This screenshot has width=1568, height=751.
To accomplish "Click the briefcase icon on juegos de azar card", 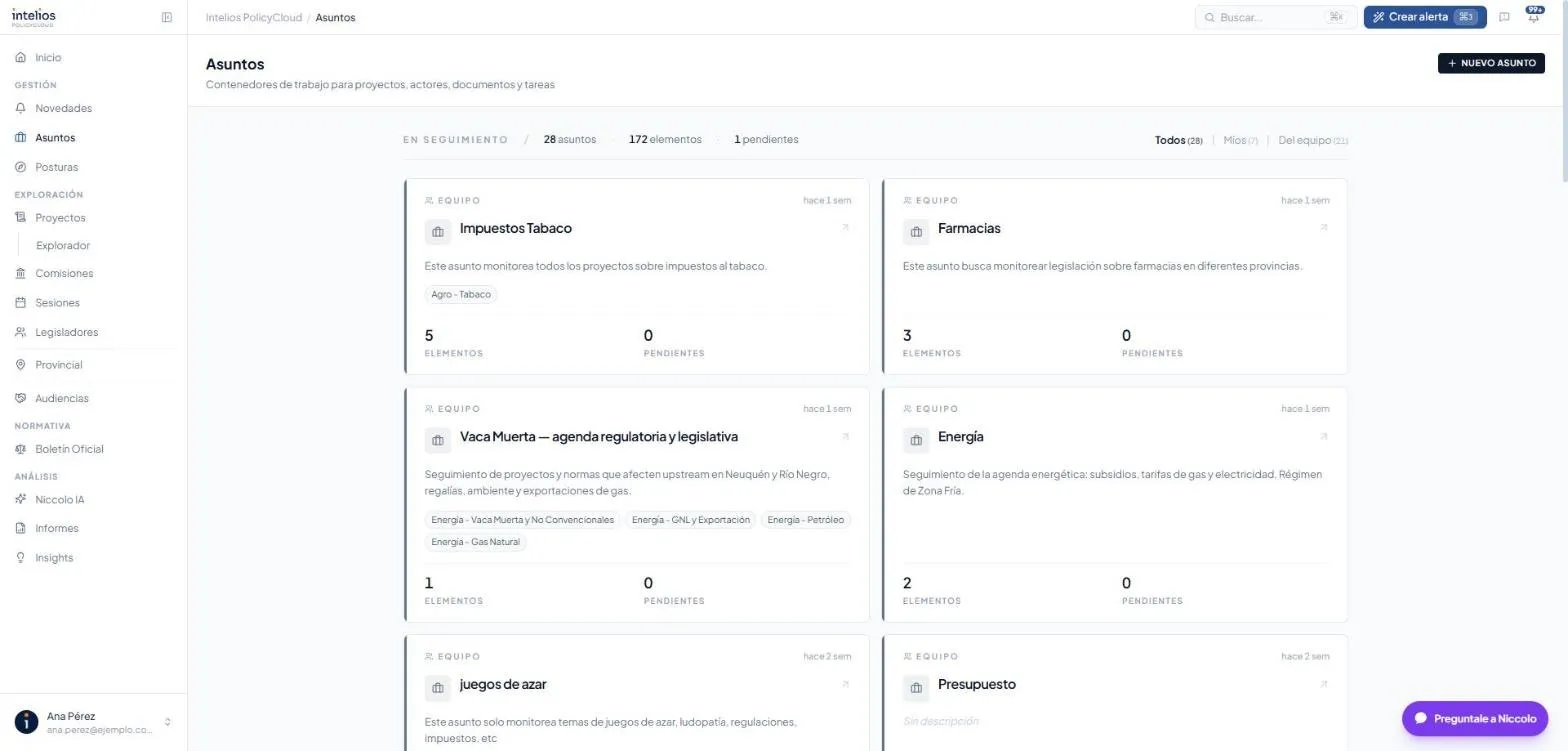I will pyautogui.click(x=437, y=688).
